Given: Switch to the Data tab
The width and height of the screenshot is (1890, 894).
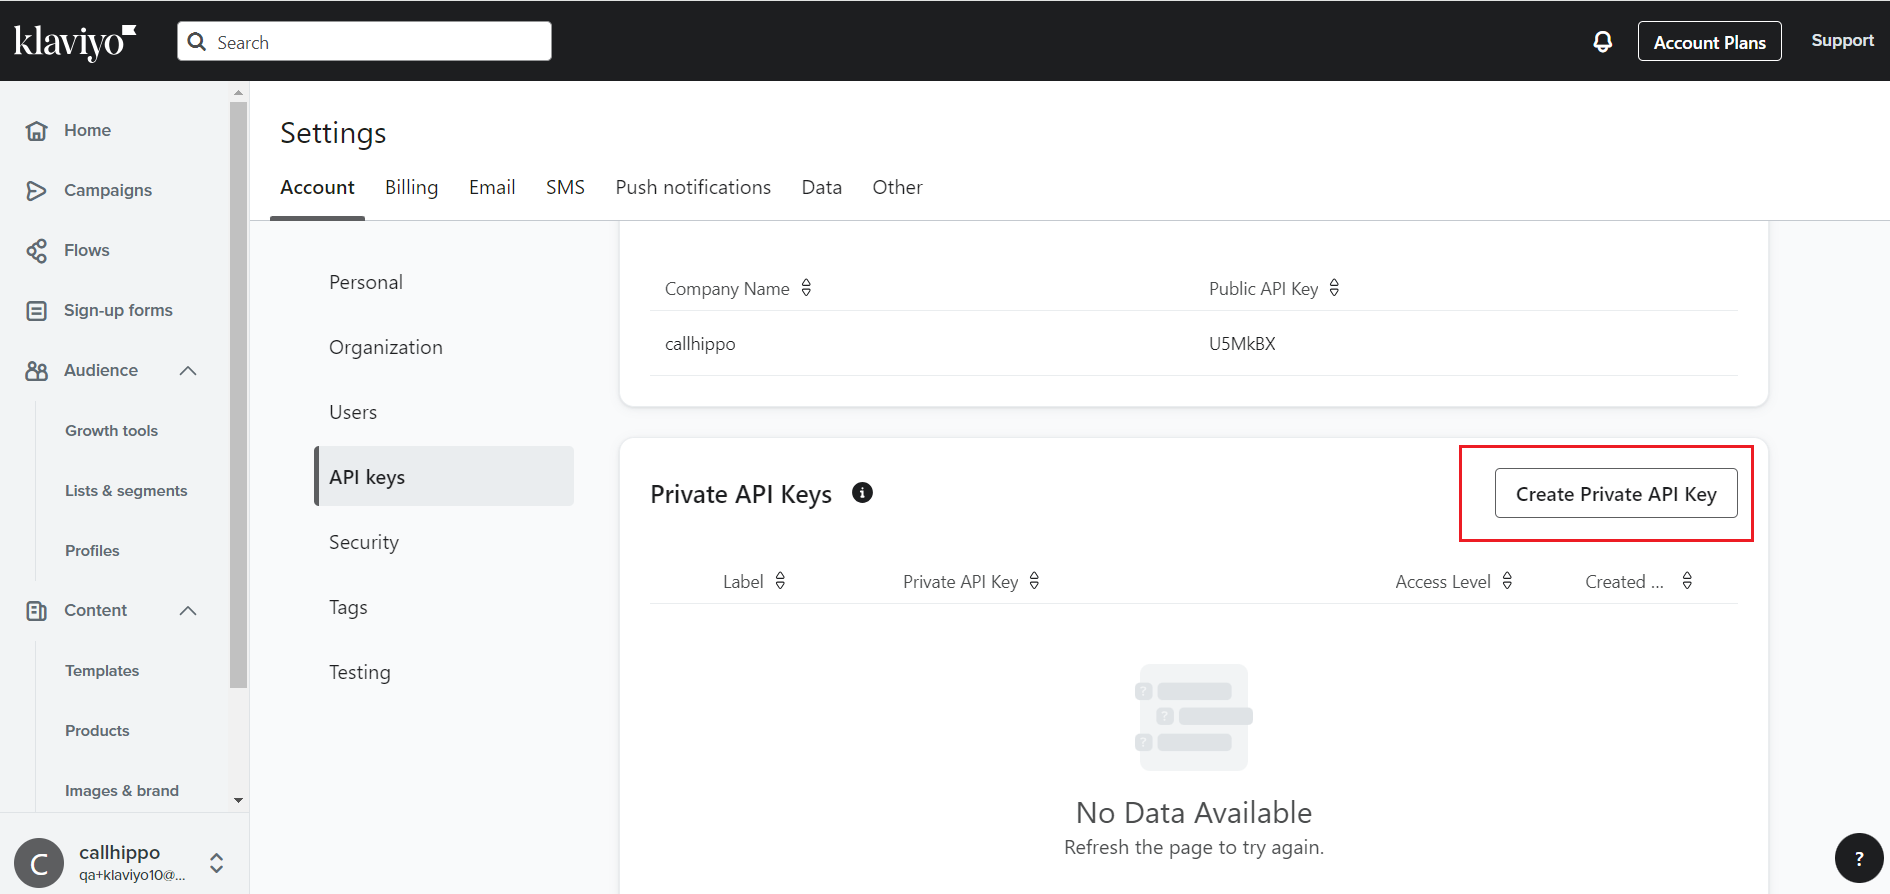Looking at the screenshot, I should click(x=822, y=188).
